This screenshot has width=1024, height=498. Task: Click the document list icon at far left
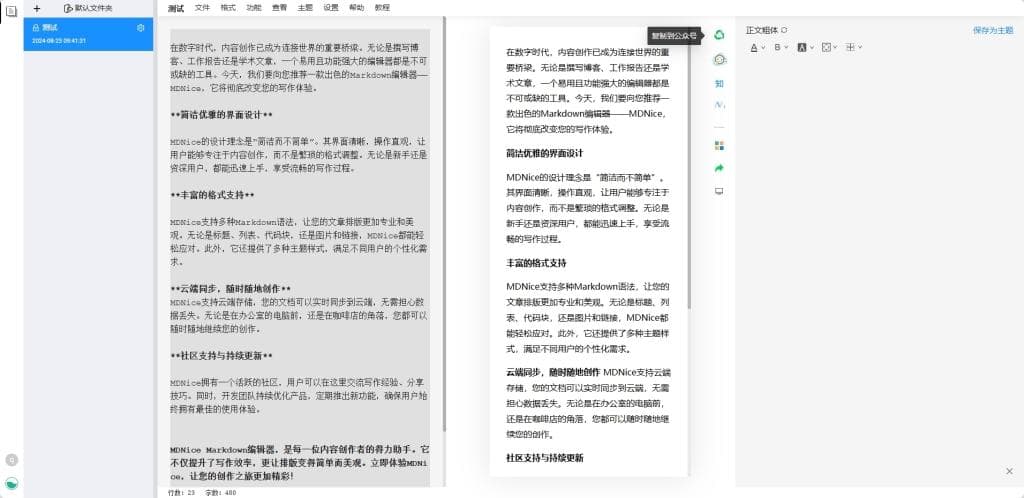[x=11, y=10]
